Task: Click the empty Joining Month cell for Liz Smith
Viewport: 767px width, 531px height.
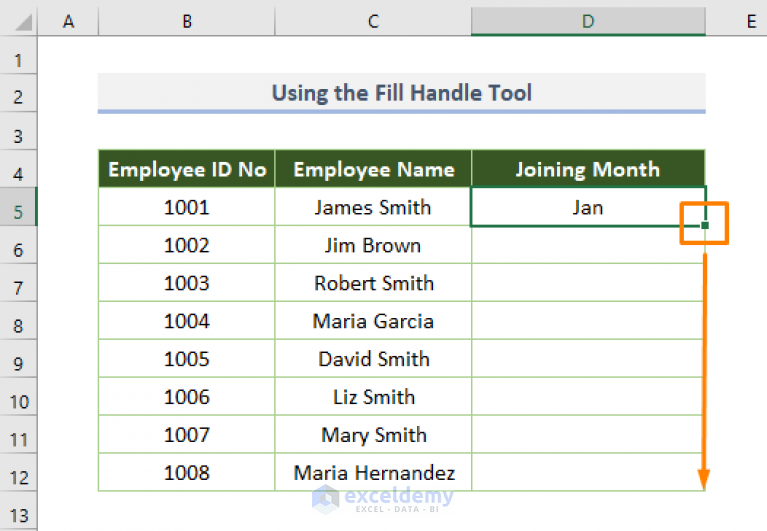Action: coord(588,397)
